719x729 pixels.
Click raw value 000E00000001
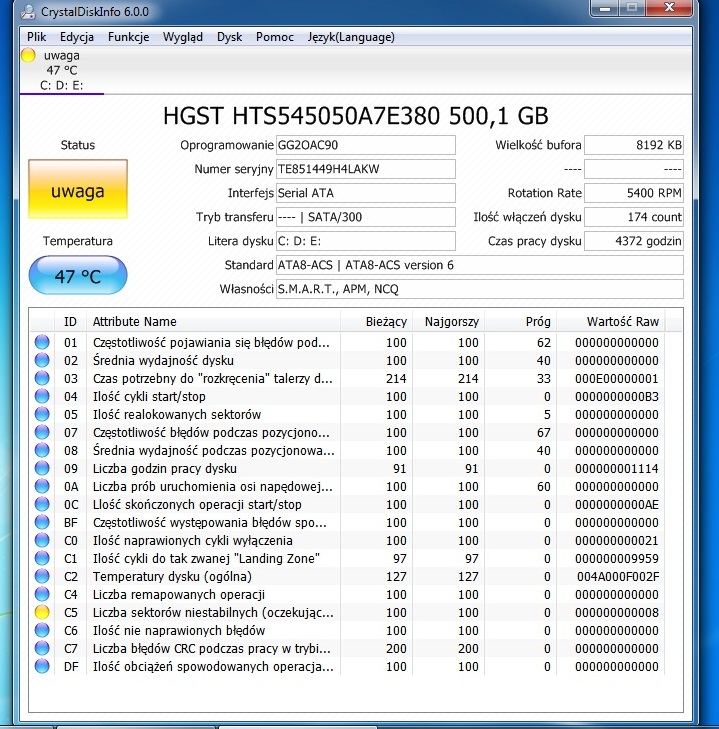617,378
